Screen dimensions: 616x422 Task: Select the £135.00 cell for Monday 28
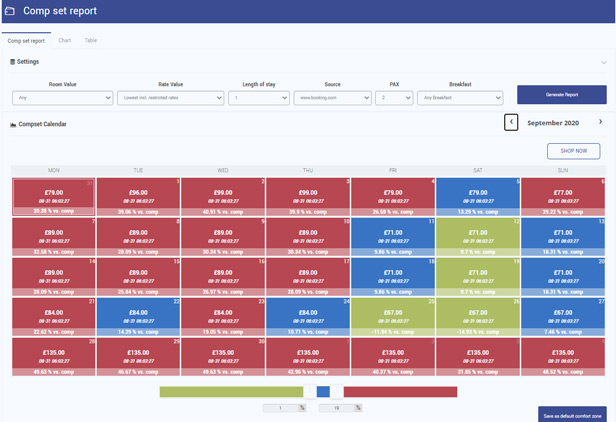click(54, 355)
